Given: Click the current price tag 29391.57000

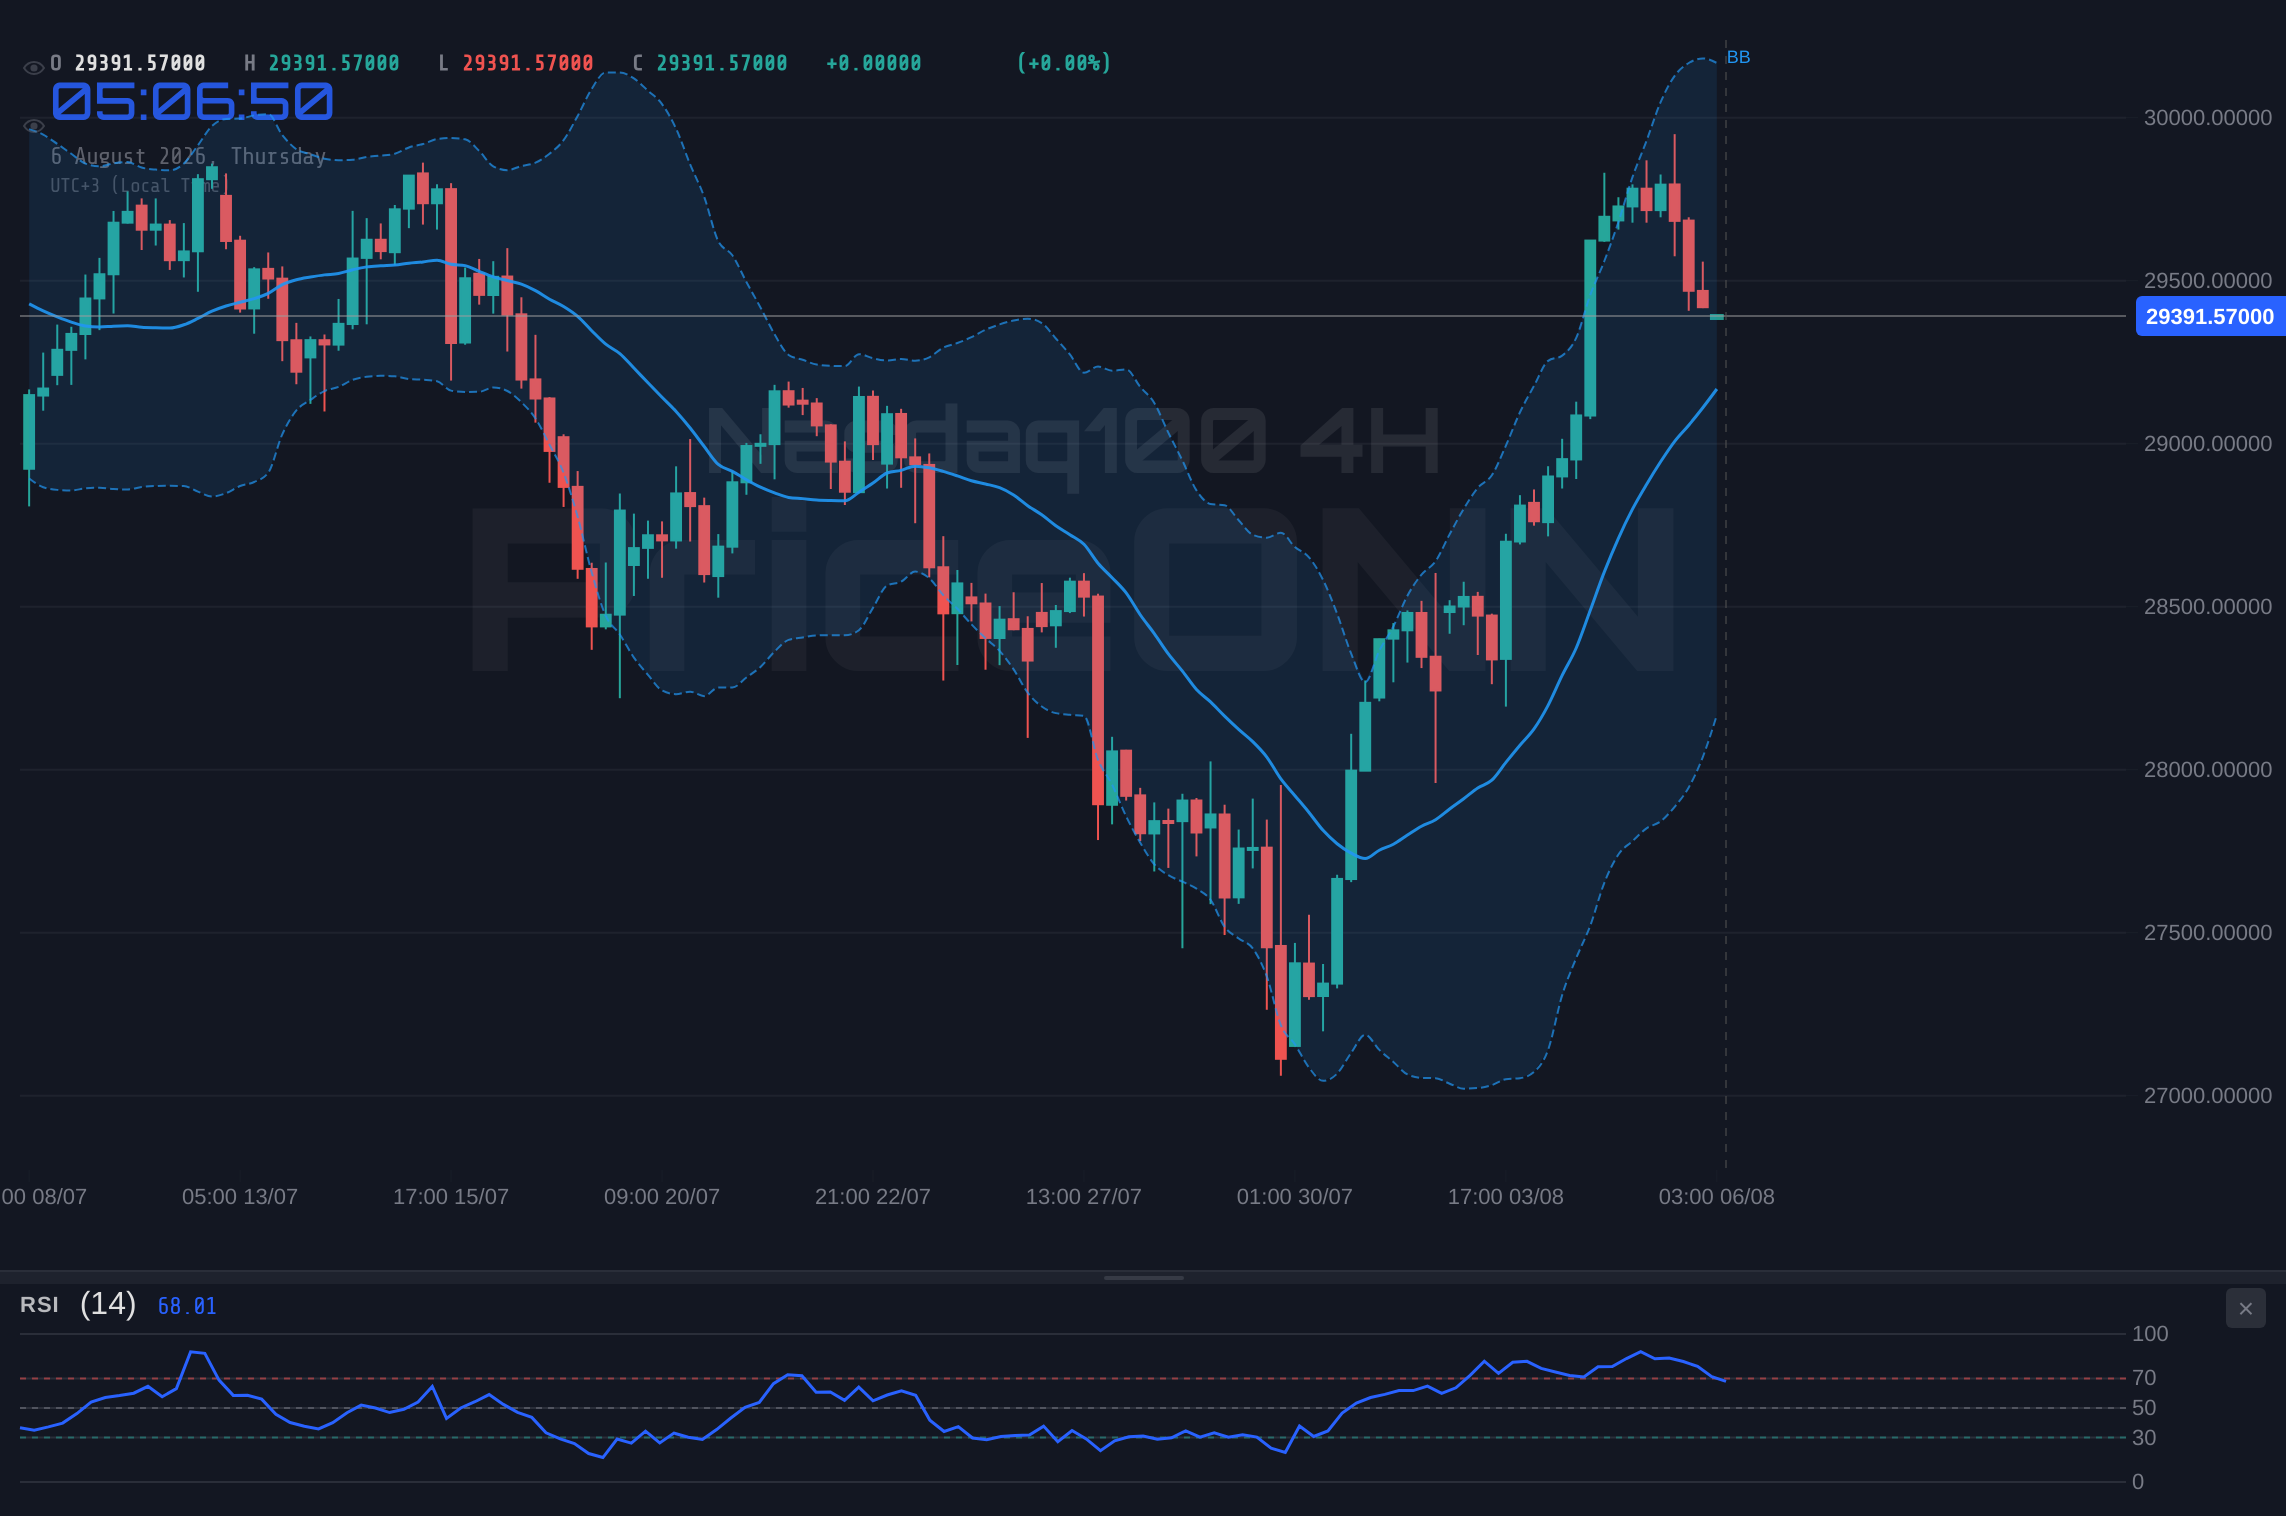Looking at the screenshot, I should point(2210,317).
